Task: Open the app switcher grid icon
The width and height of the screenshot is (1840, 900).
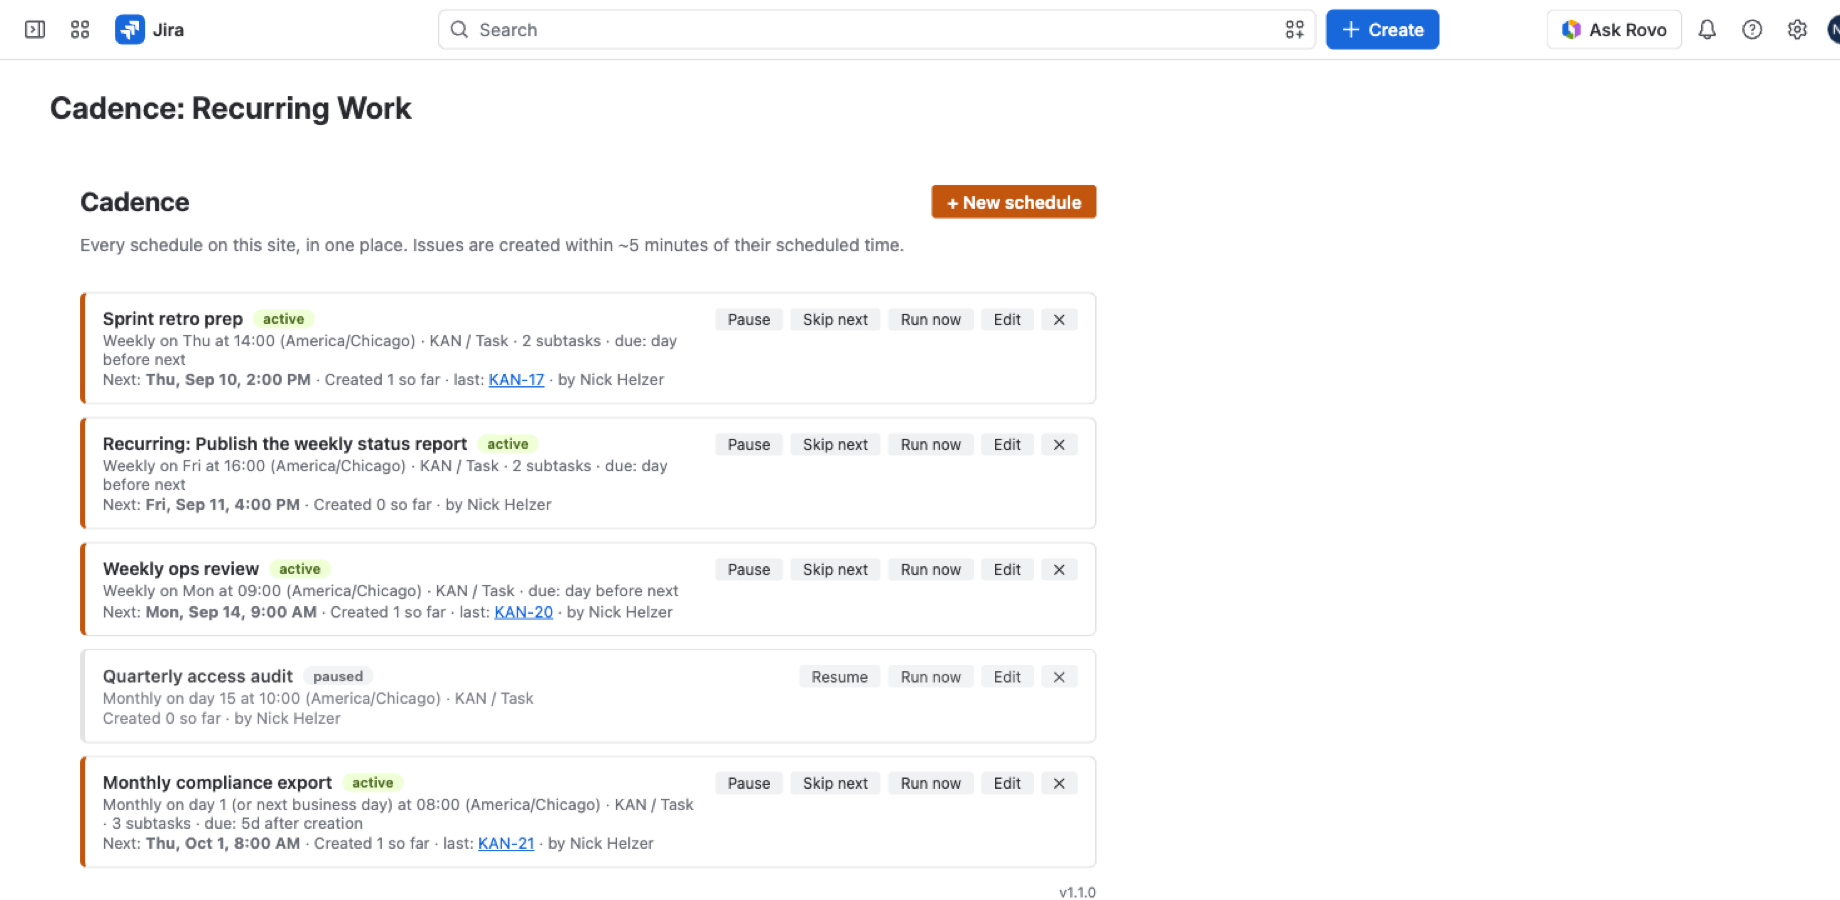Action: tap(80, 30)
